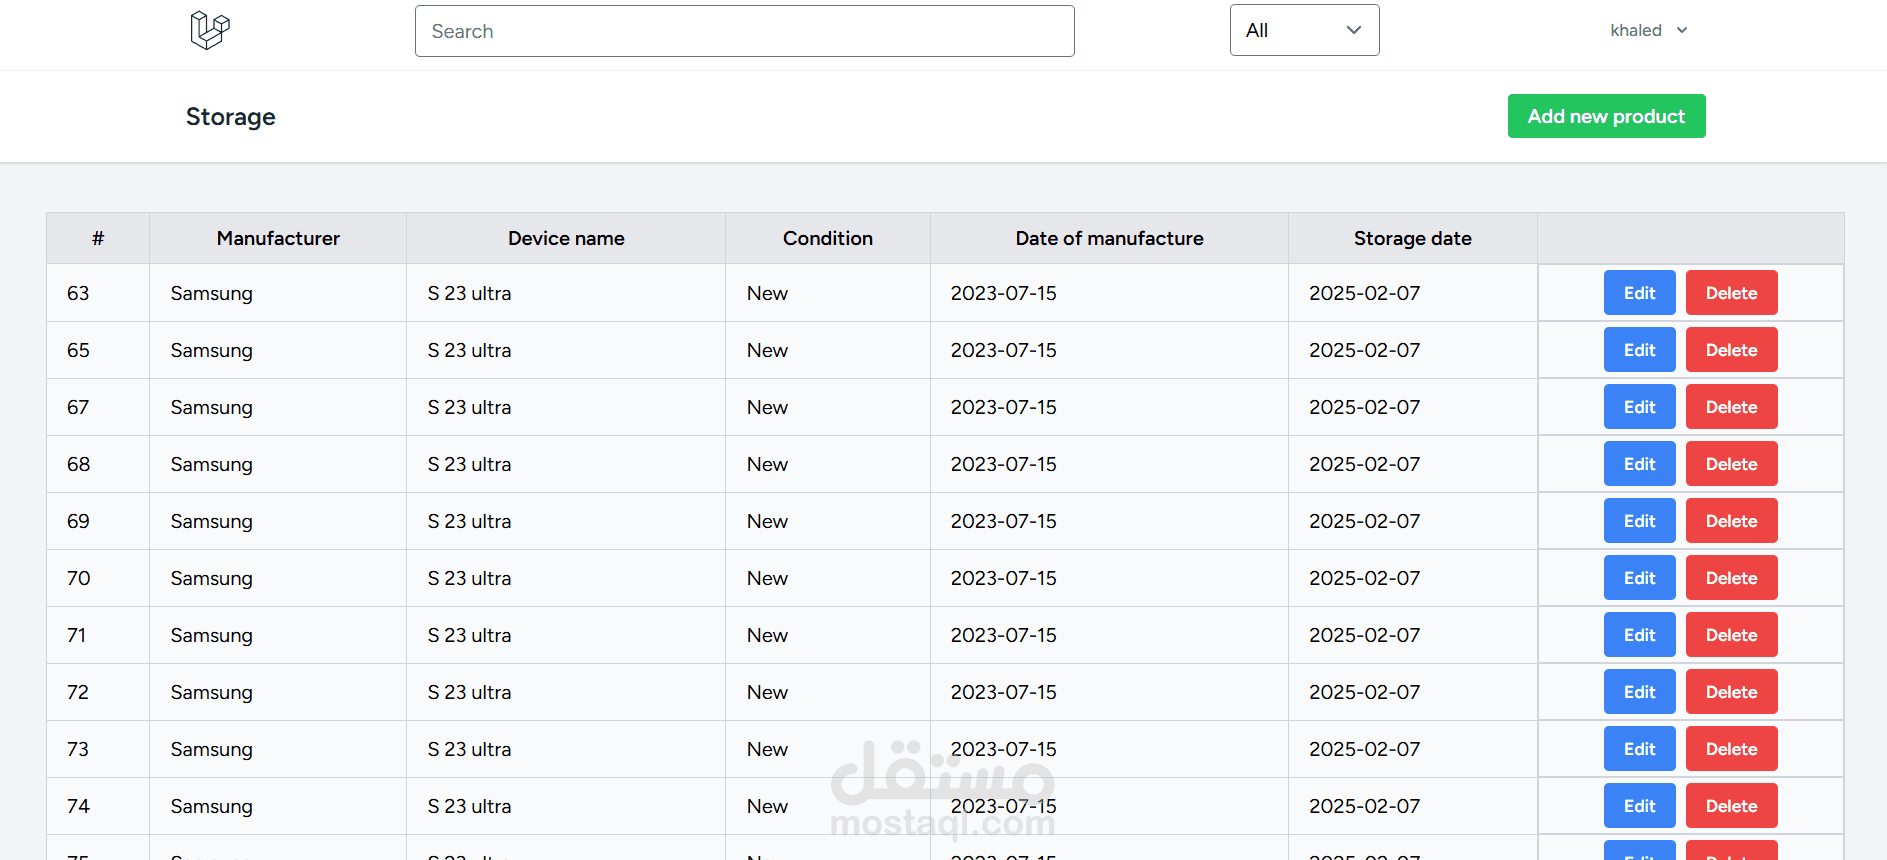Click the Device name column header
The image size is (1887, 860).
click(566, 238)
